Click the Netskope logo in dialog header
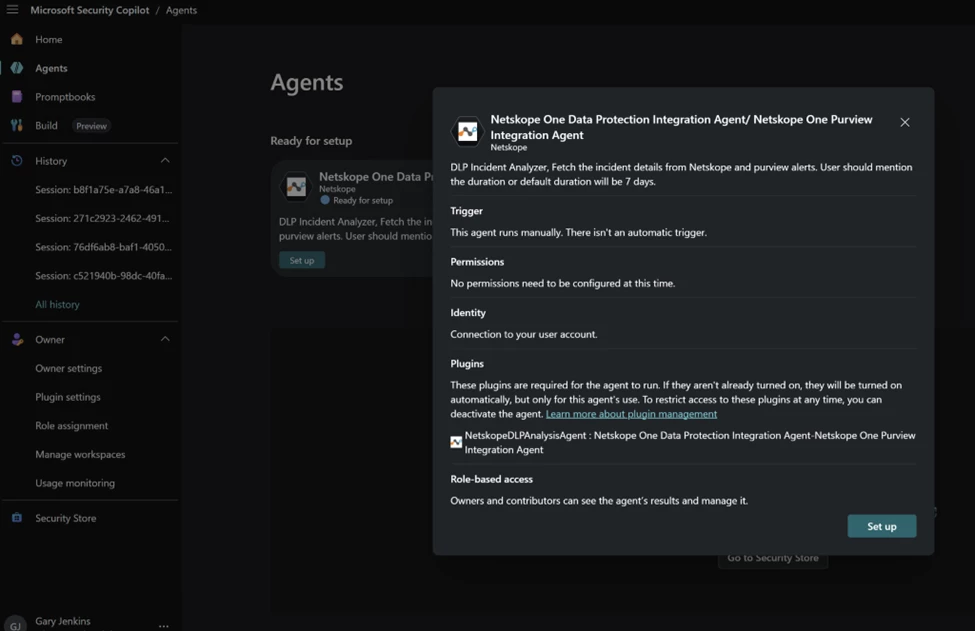 click(467, 131)
